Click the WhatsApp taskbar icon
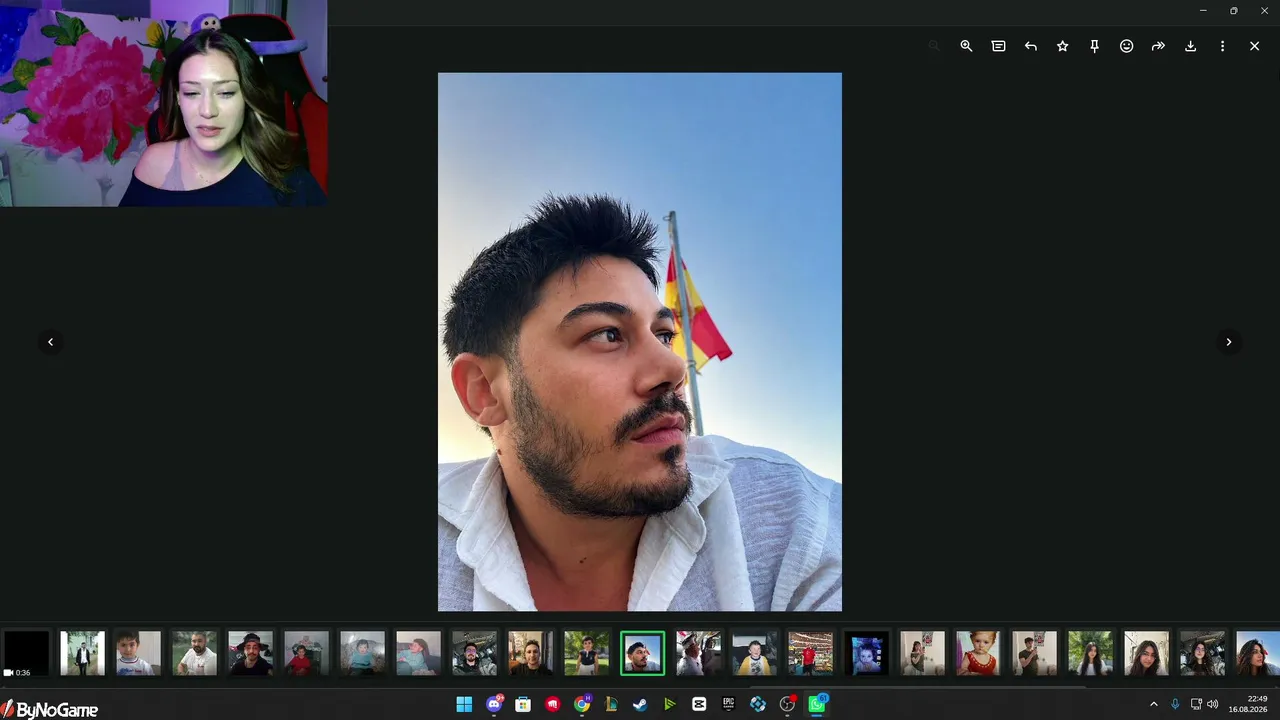 [817, 704]
